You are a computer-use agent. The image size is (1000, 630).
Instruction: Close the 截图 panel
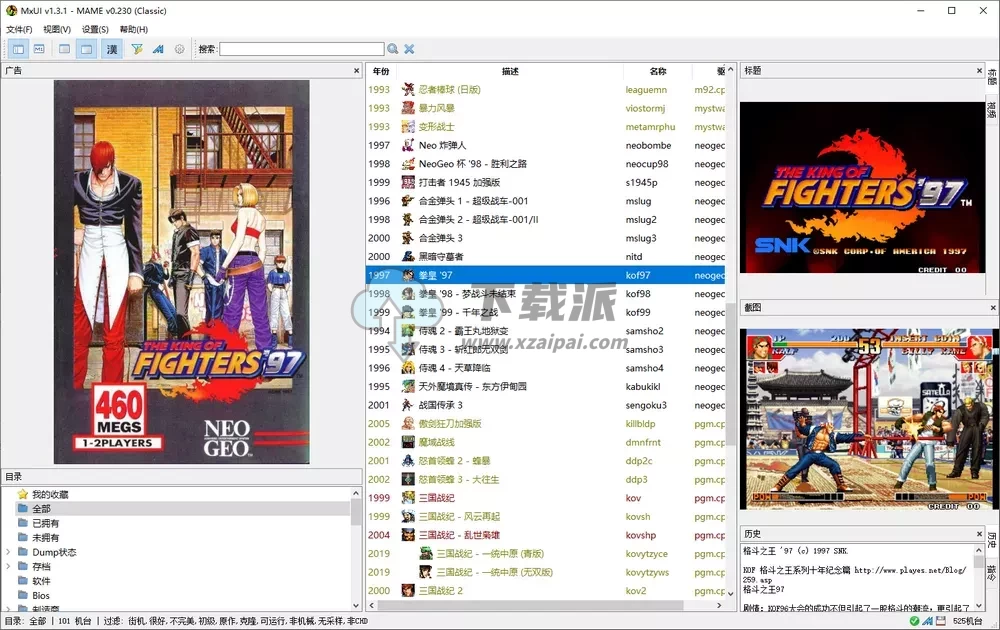[x=992, y=307]
